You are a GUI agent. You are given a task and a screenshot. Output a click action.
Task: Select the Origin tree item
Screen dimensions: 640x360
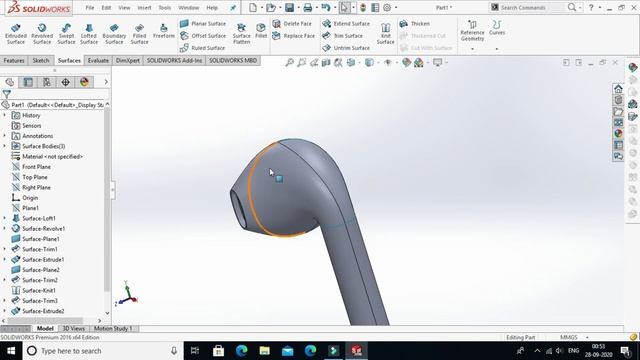click(x=30, y=198)
